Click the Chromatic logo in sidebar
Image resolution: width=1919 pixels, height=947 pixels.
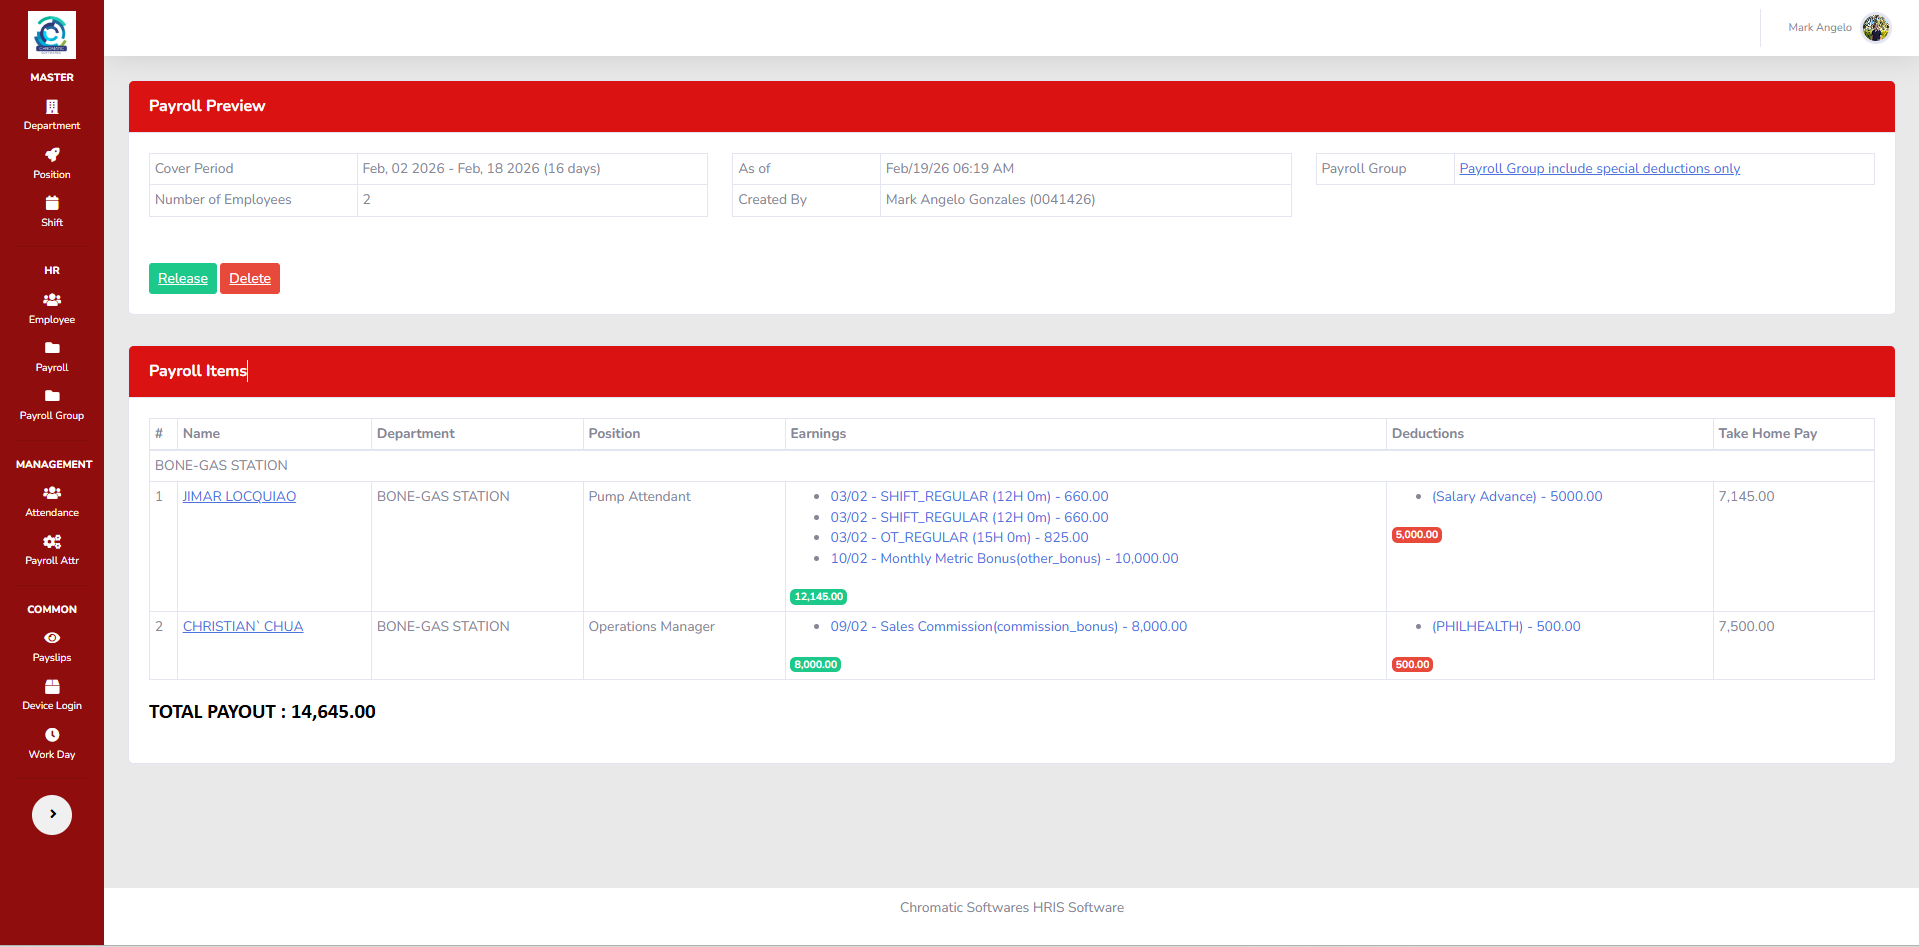tap(52, 35)
